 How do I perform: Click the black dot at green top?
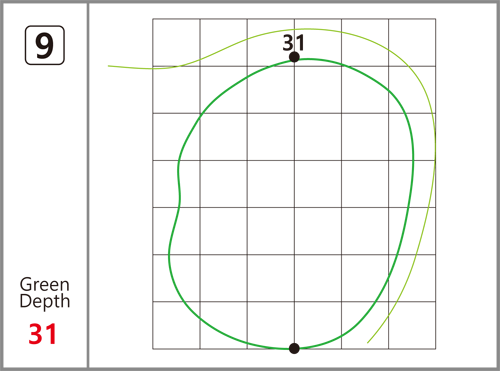click(x=294, y=57)
